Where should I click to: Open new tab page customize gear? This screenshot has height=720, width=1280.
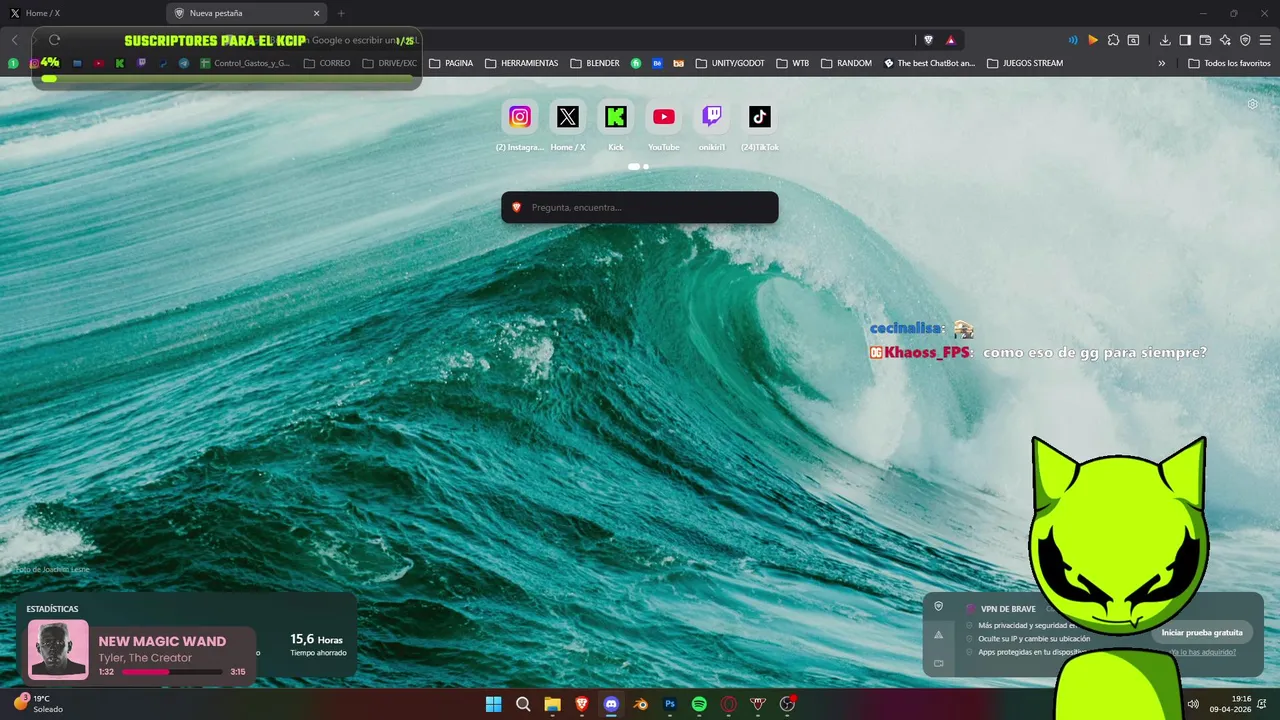1253,104
